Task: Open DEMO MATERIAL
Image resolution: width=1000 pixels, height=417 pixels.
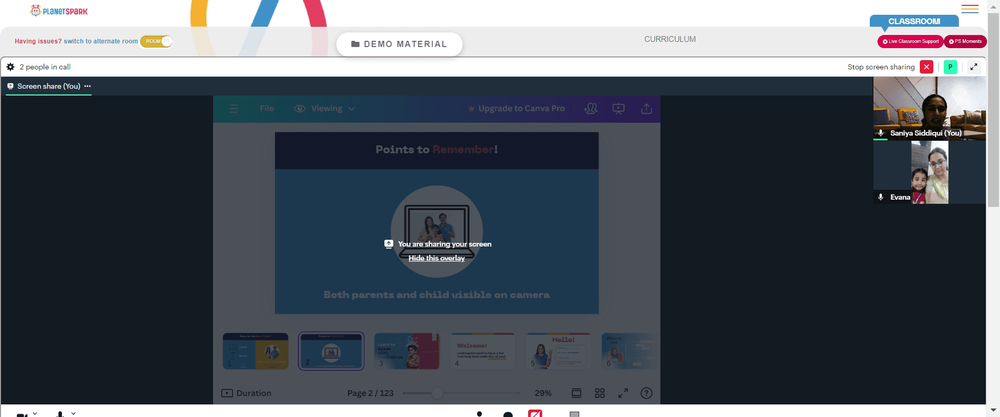Action: [399, 44]
